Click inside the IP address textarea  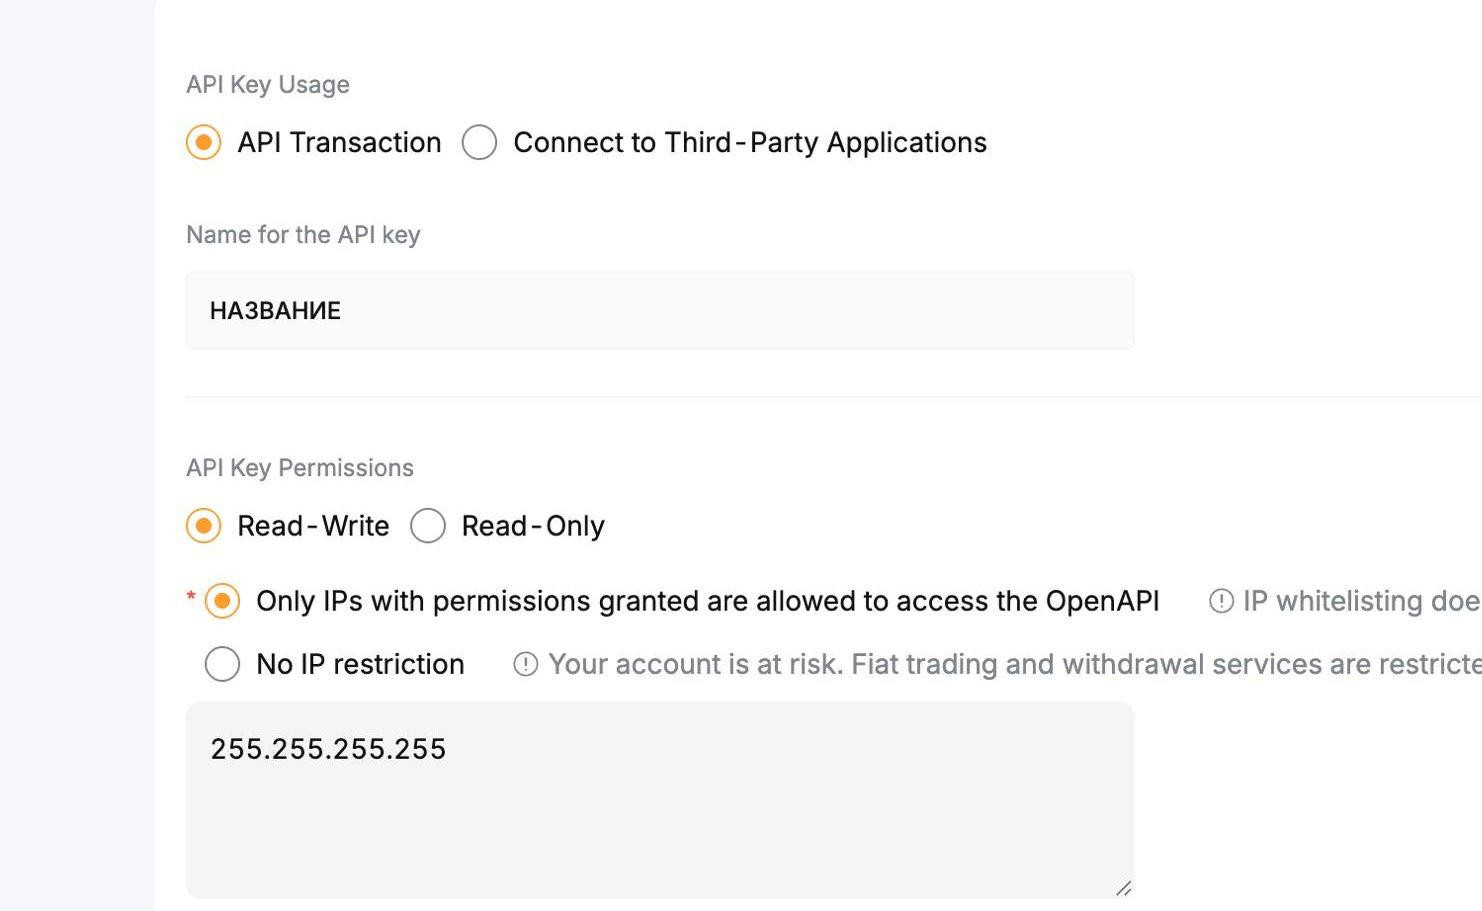pyautogui.click(x=660, y=820)
